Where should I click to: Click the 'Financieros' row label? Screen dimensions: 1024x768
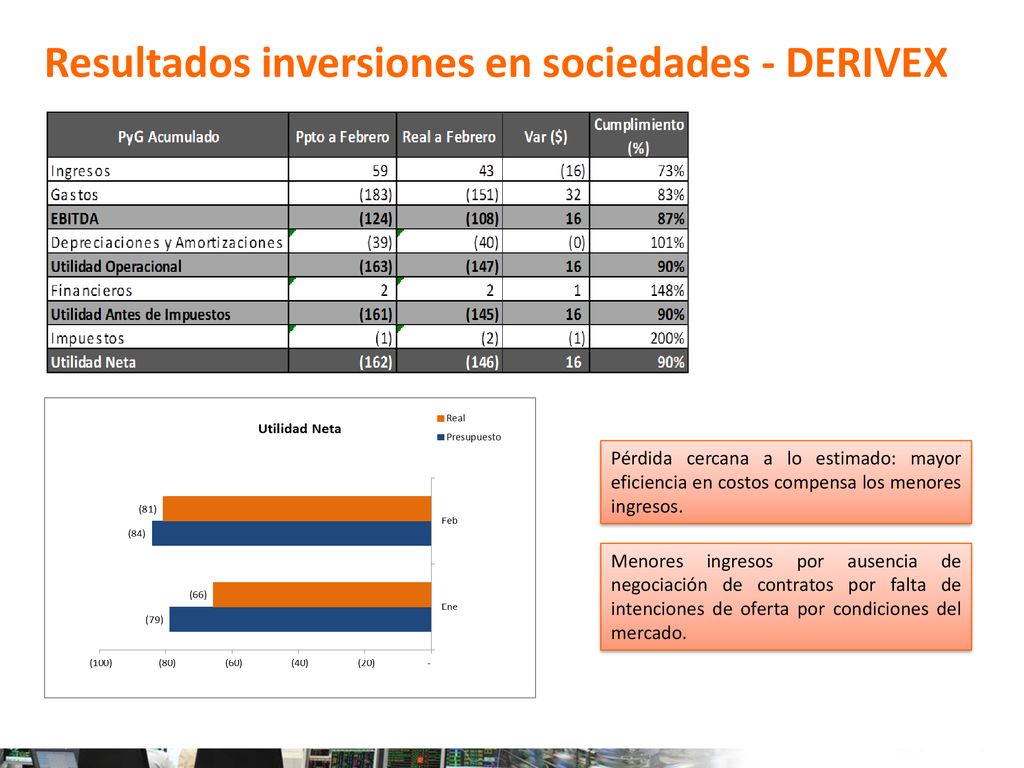point(91,291)
